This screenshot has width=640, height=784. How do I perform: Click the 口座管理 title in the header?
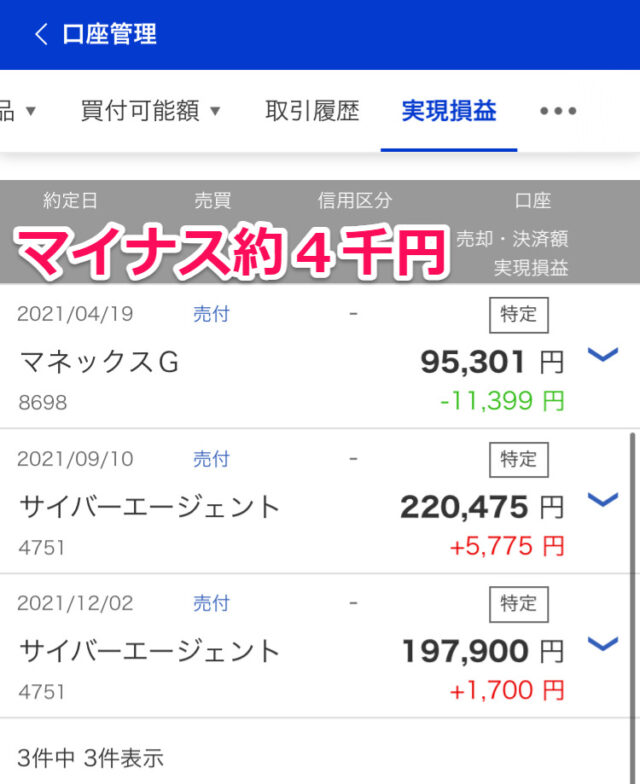[x=110, y=34]
